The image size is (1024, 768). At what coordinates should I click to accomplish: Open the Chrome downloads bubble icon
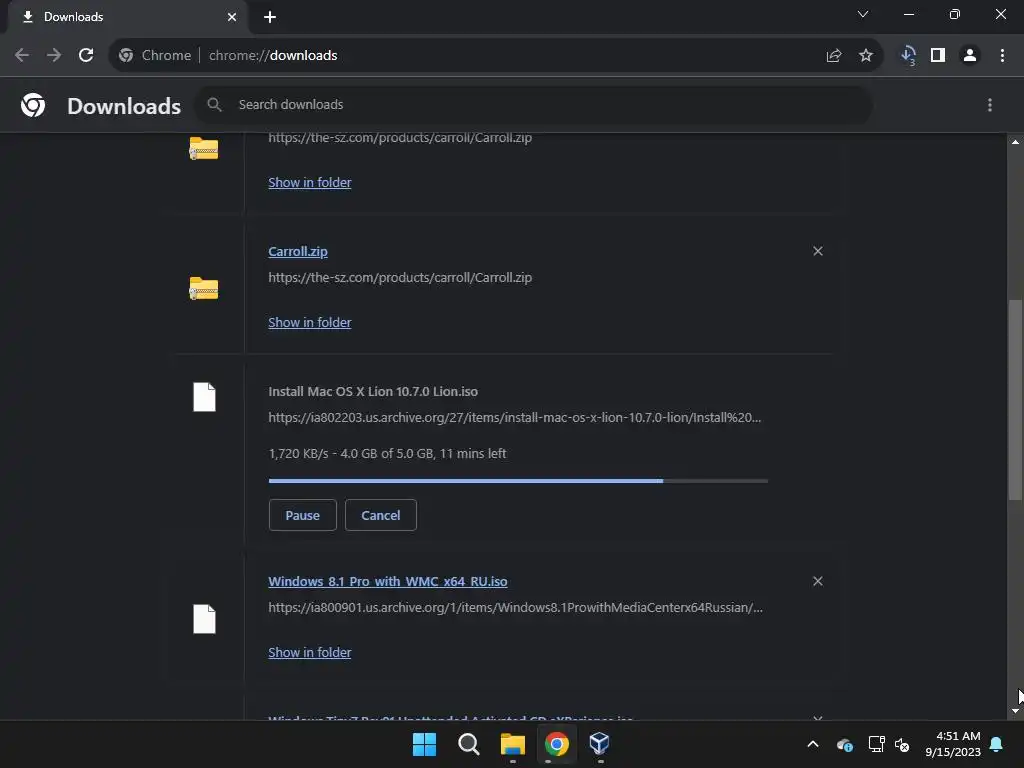click(x=908, y=56)
